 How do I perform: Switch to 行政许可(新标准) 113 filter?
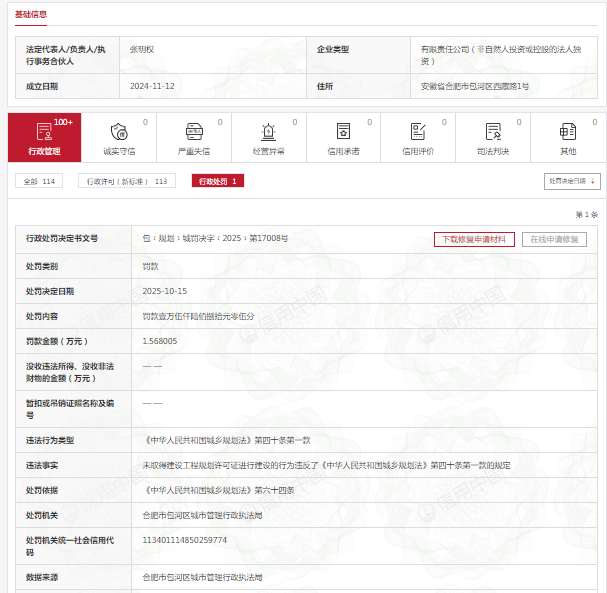pos(125,181)
